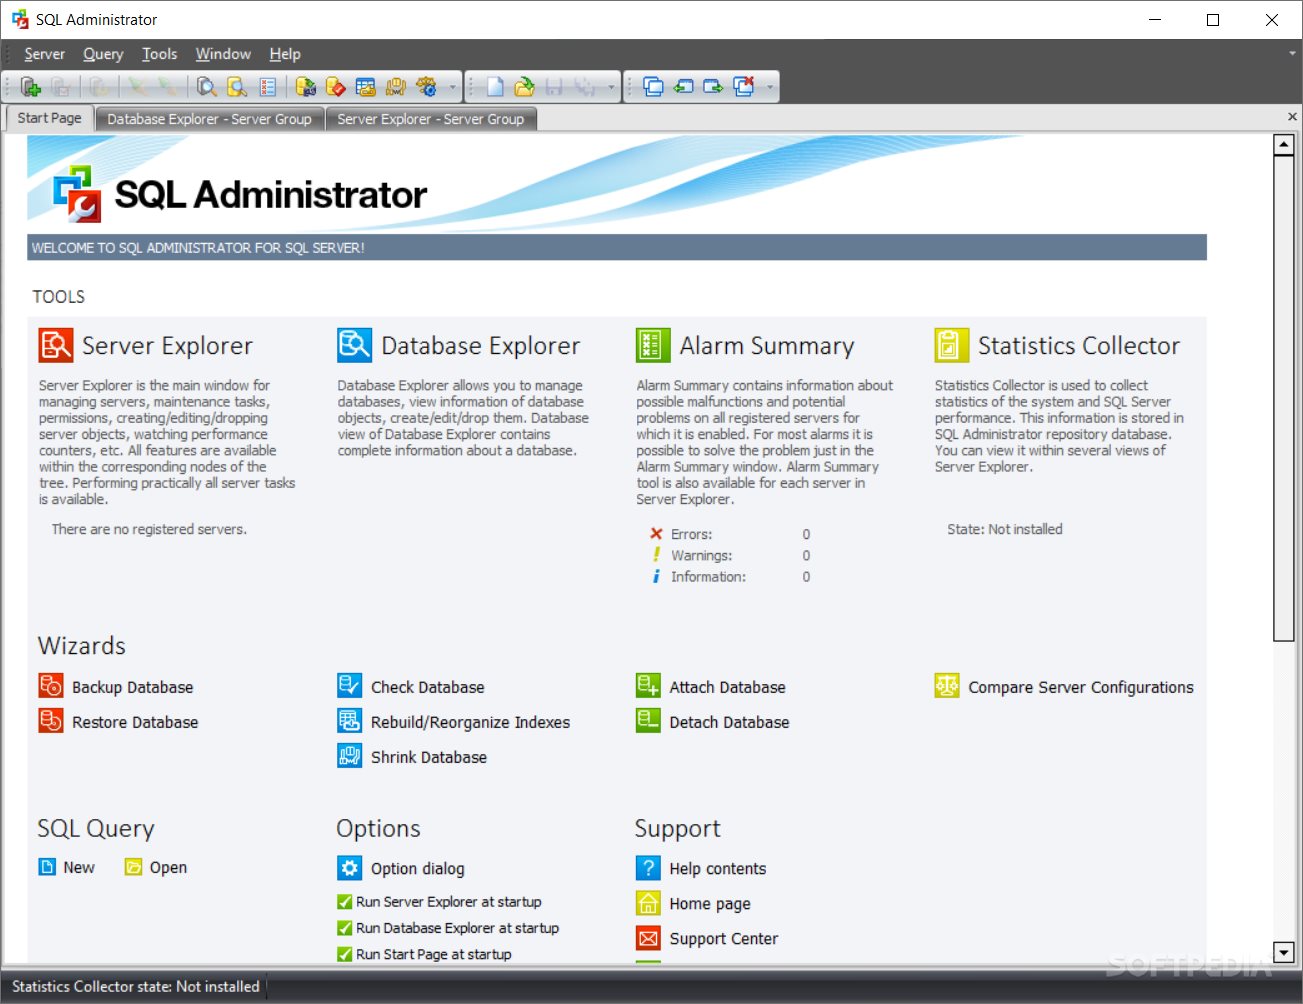Click the scrollbar up arrow button
Screen dimensions: 1303x1004
click(1284, 146)
